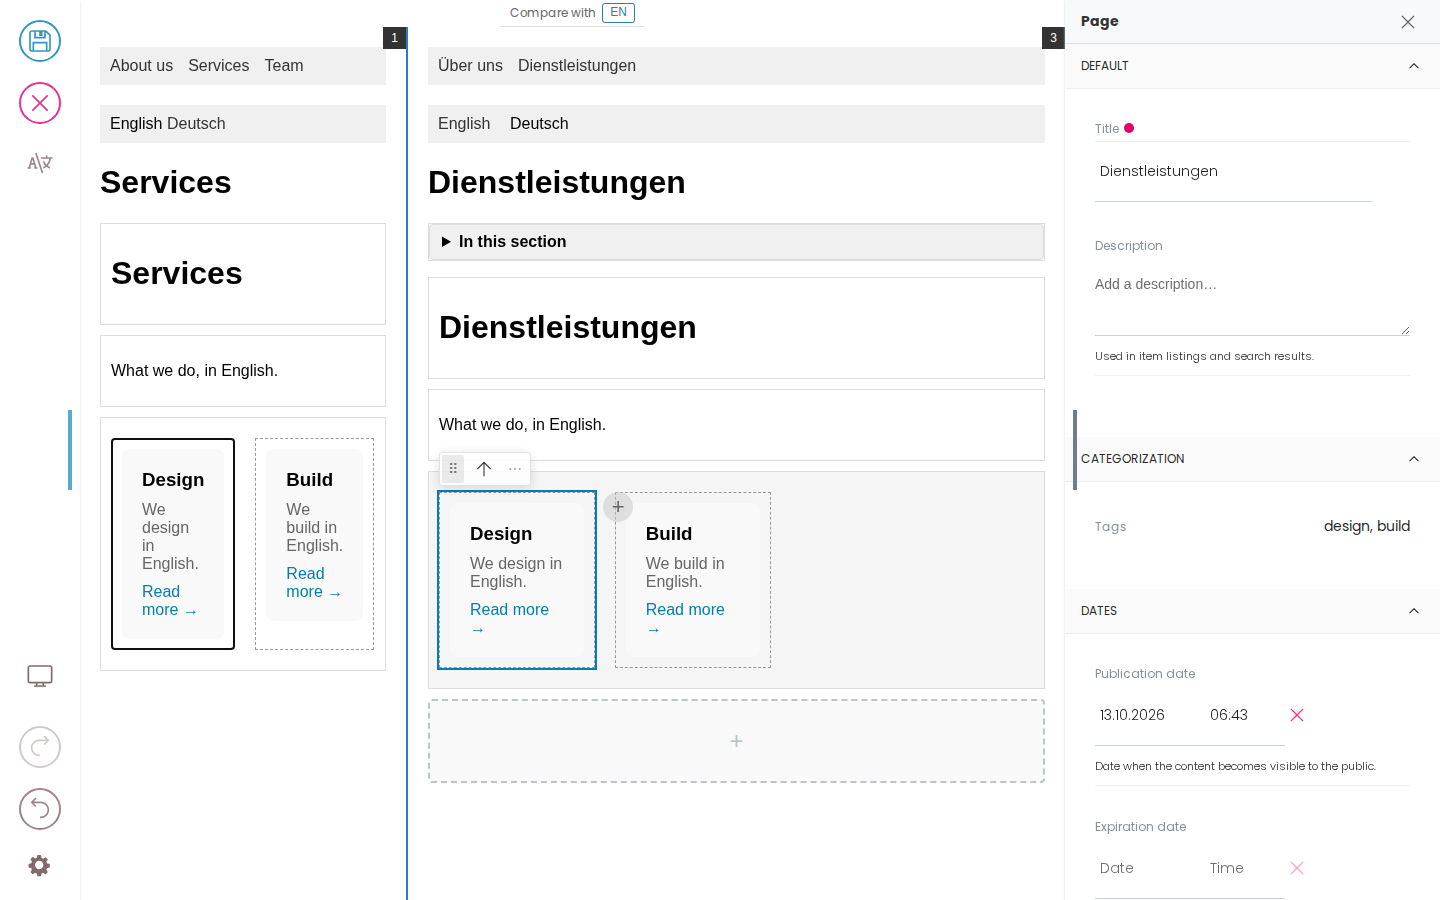Click the Title field containing Dienstleistungen

point(1233,172)
